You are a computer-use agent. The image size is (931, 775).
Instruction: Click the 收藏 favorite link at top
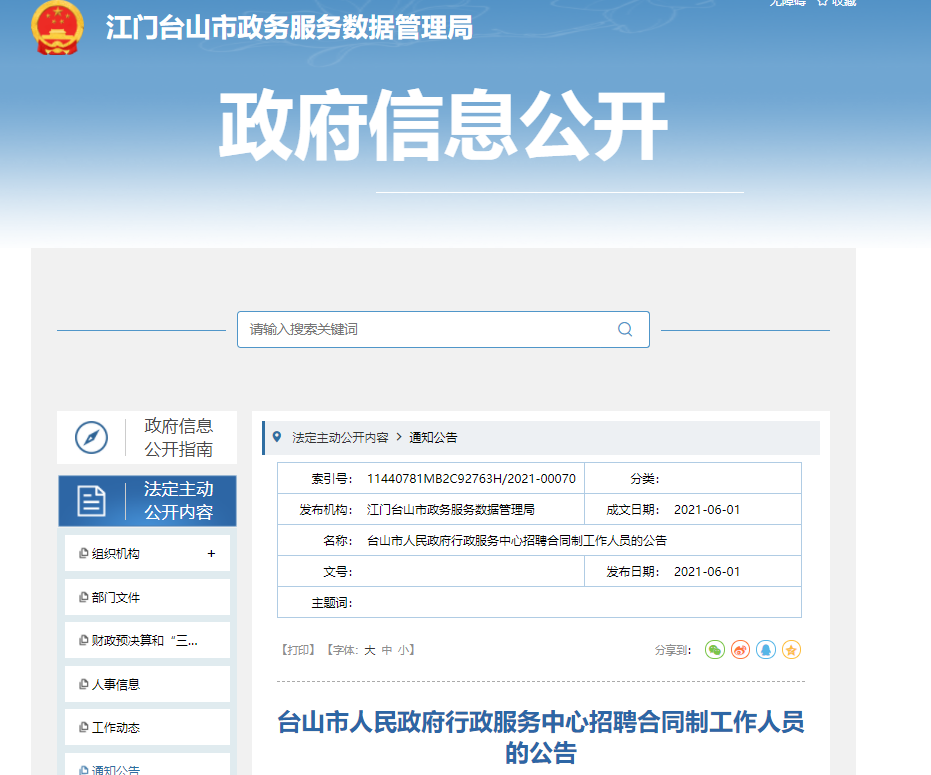click(x=837, y=3)
